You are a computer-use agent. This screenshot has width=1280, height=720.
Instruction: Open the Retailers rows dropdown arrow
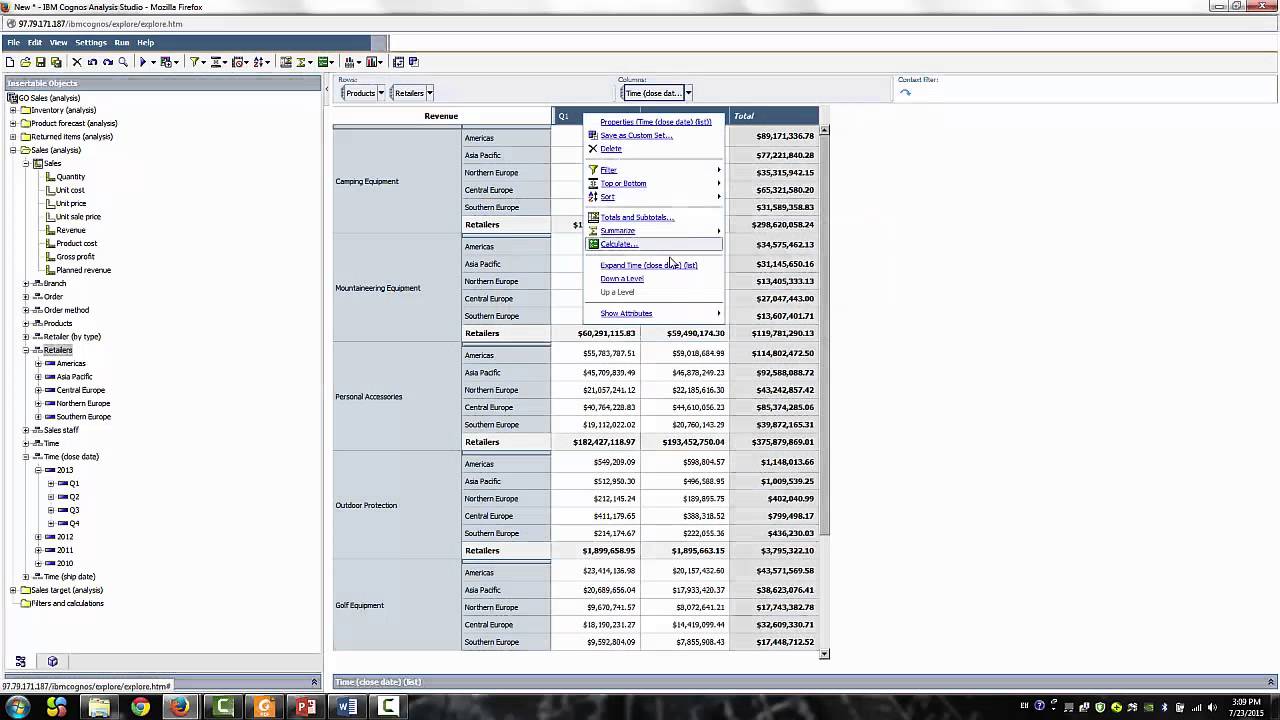tap(429, 93)
